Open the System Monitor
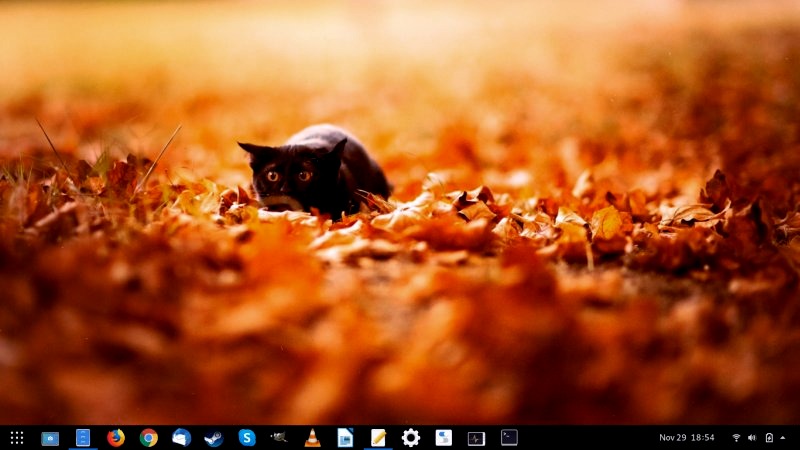800x450 pixels. pyautogui.click(x=476, y=438)
